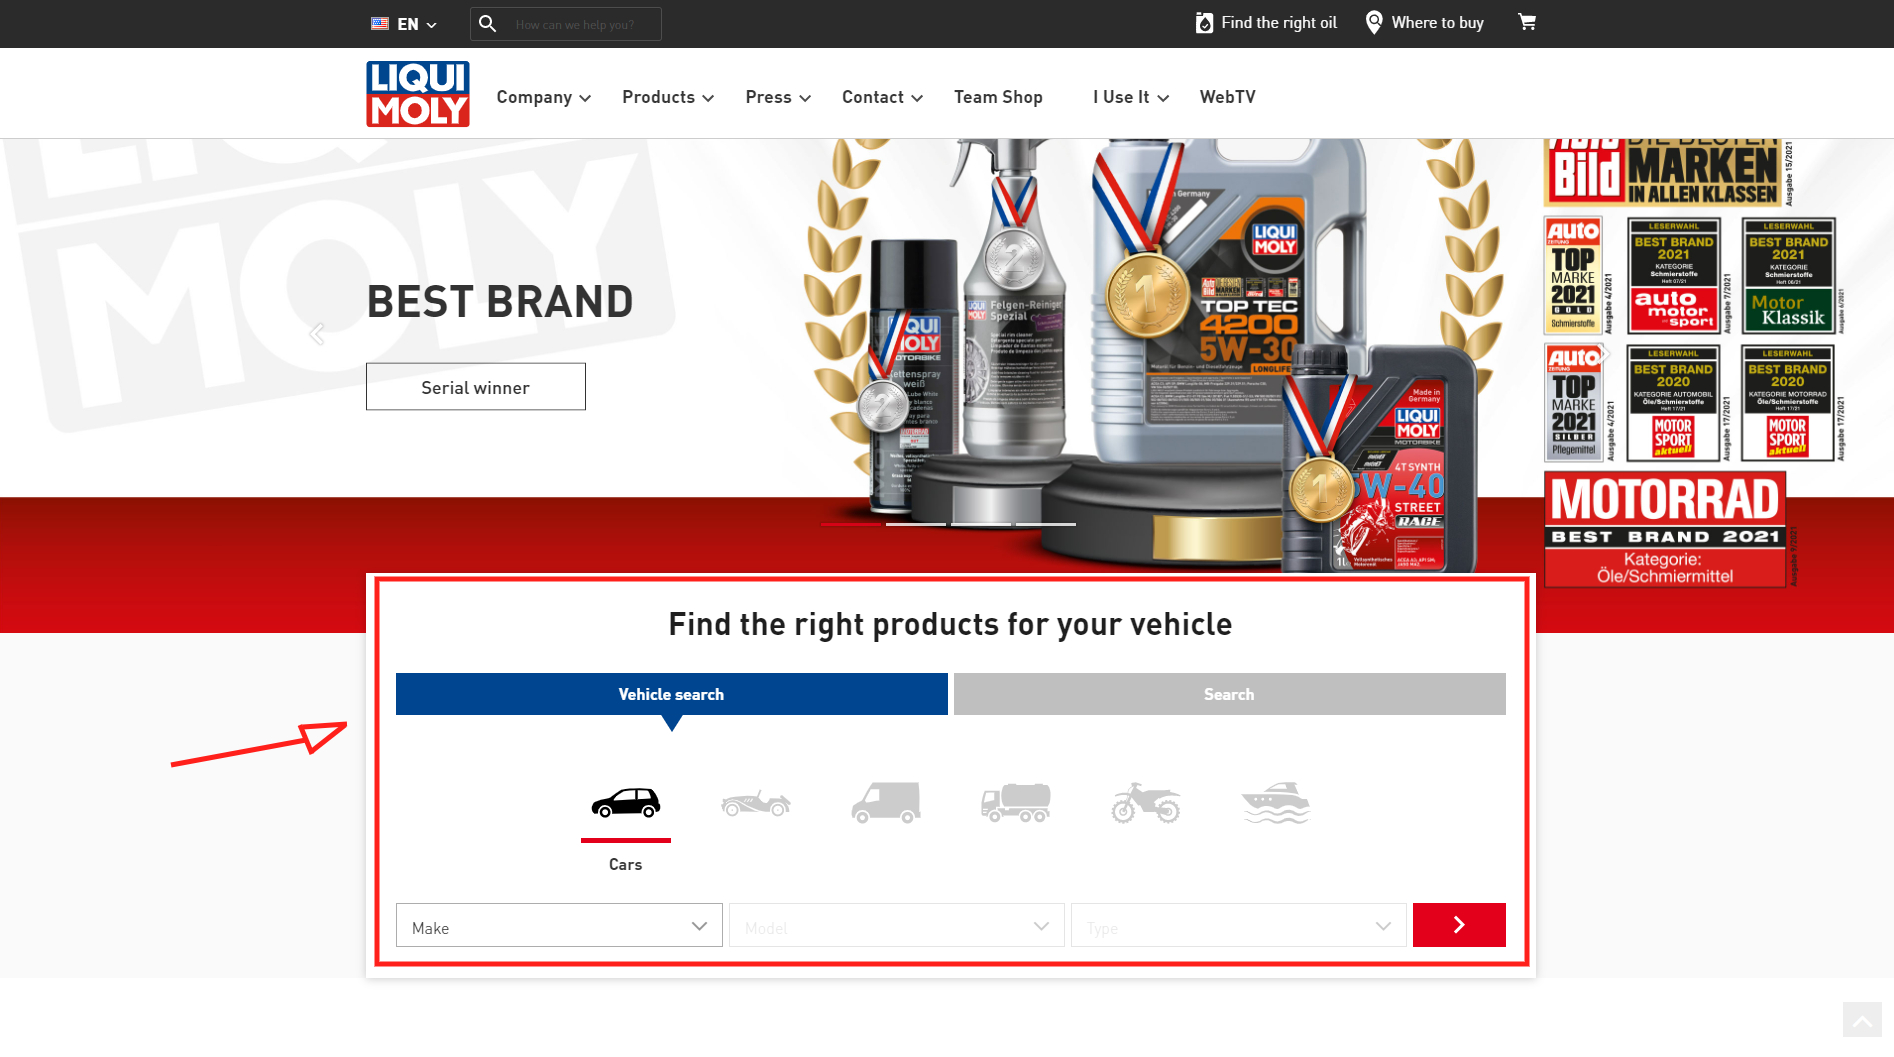Open the Make dropdown

pos(559,926)
